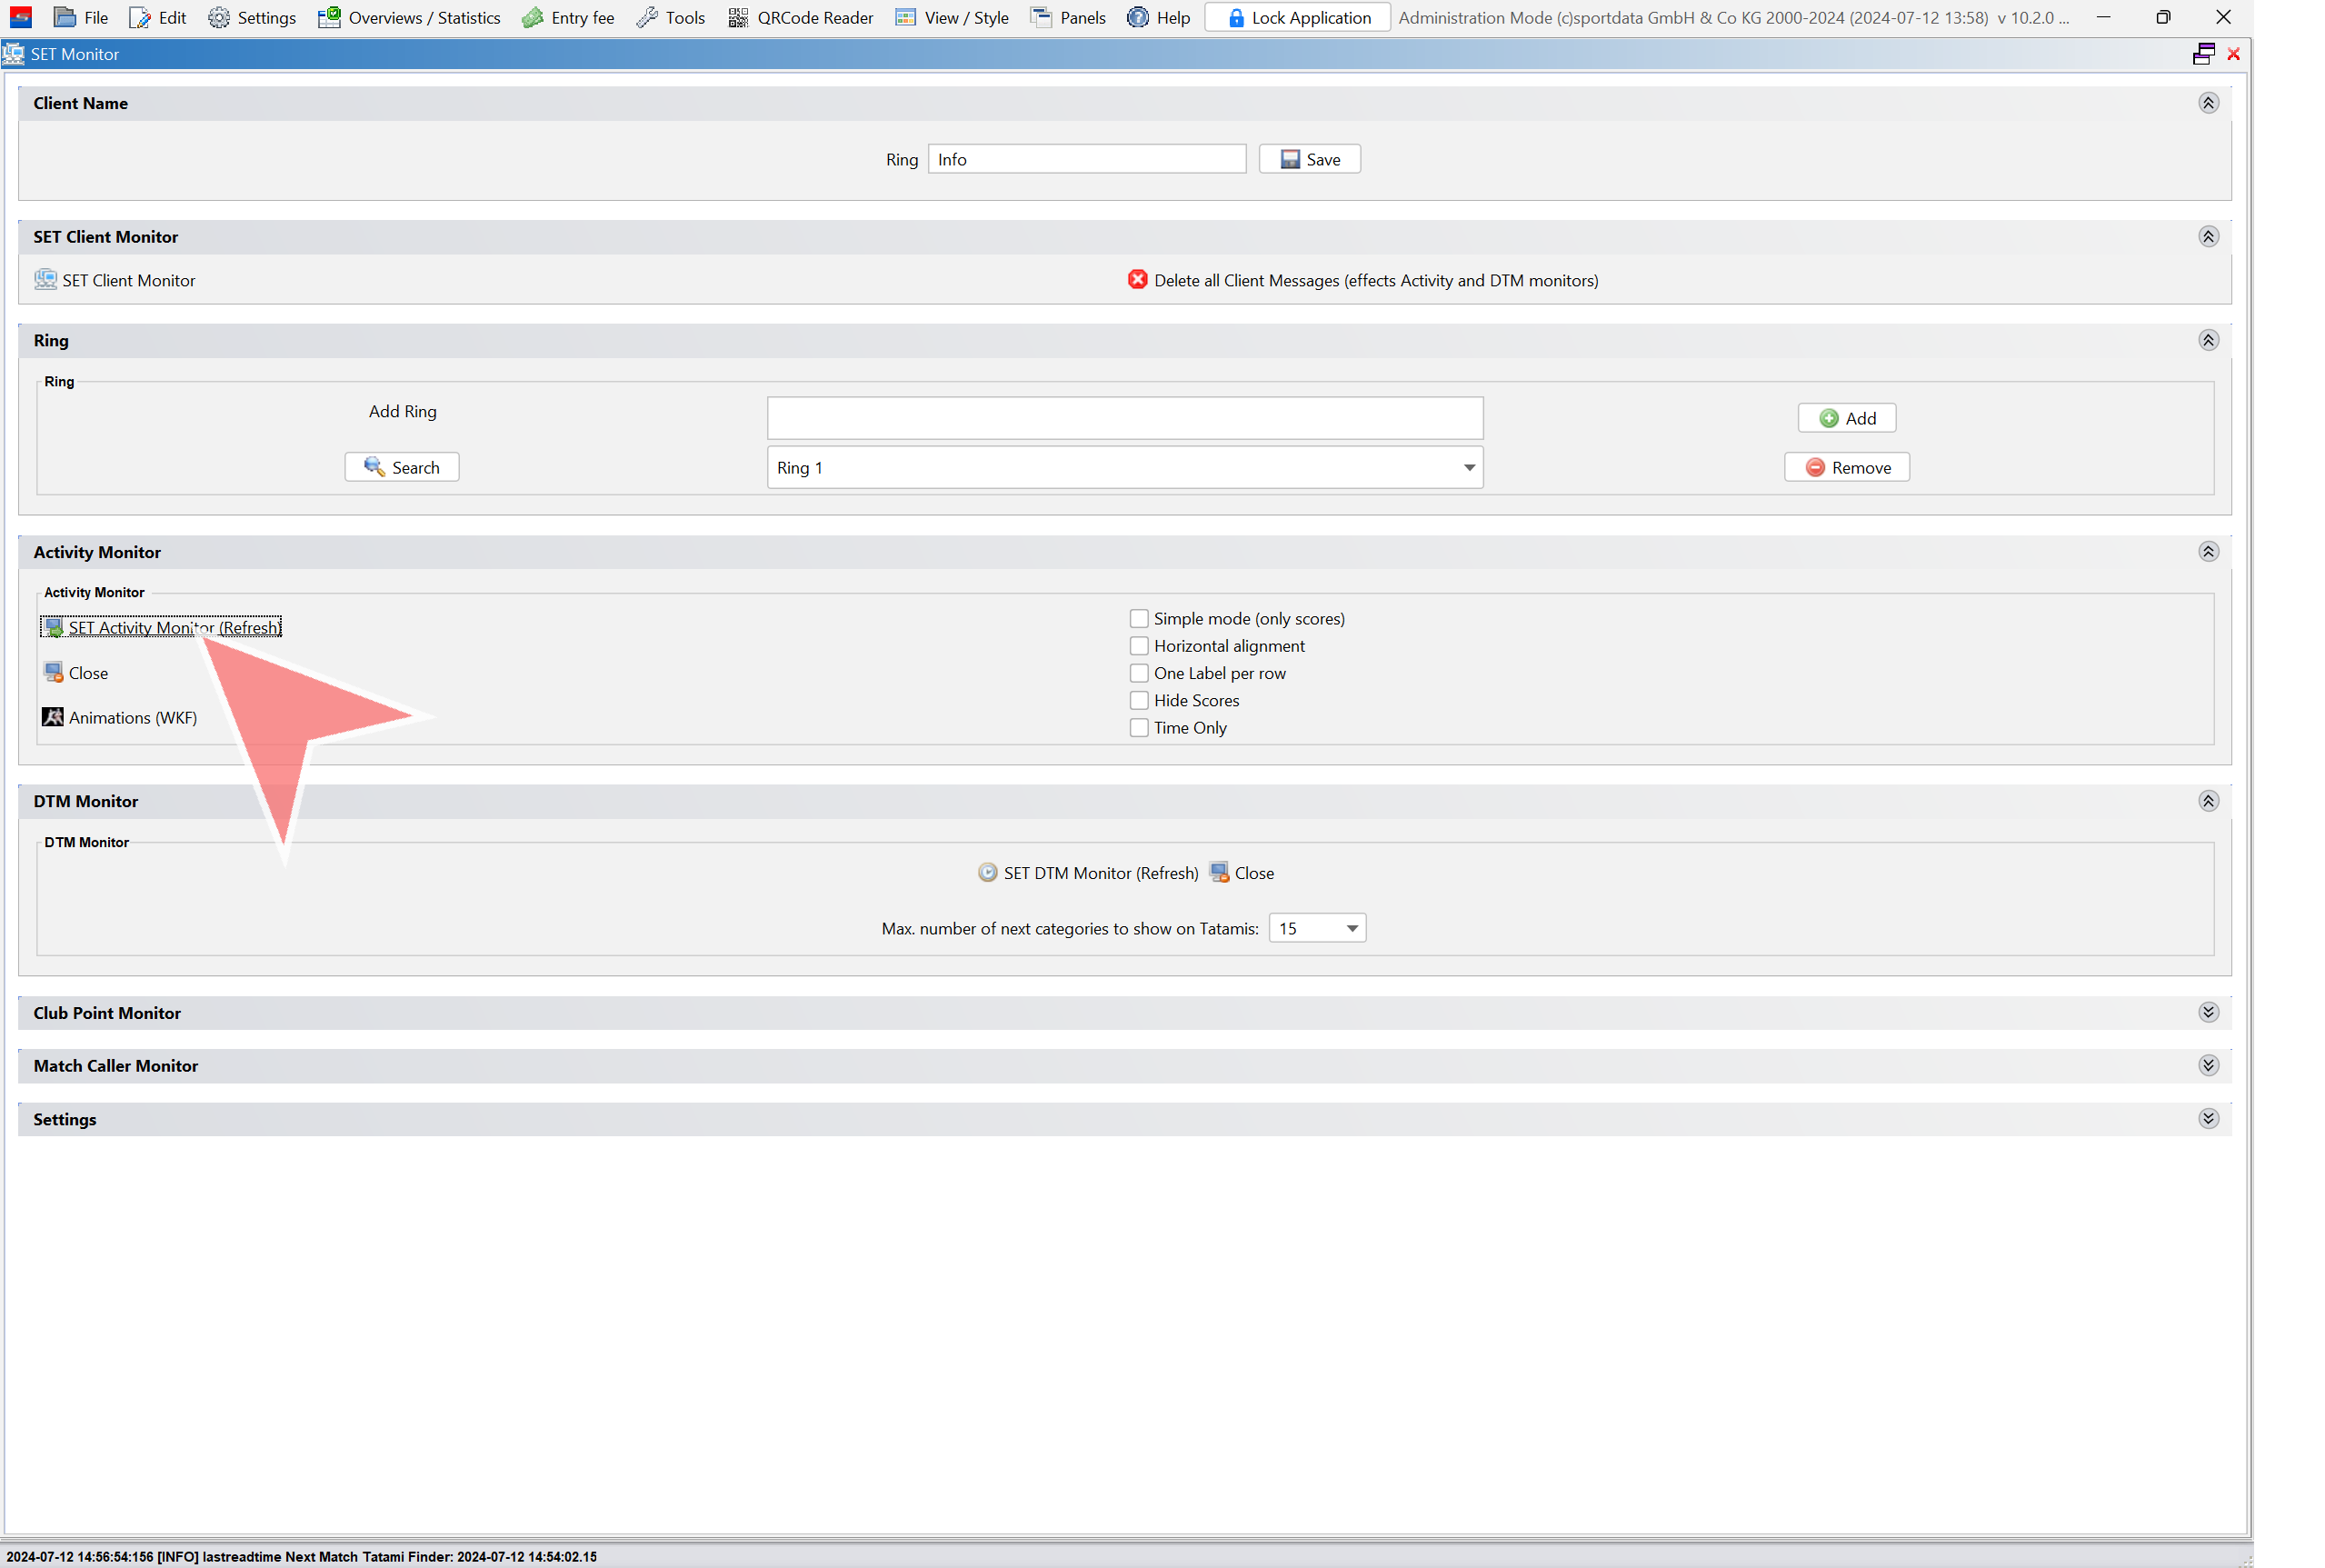The image size is (2325, 1568).
Task: Click the Animations (WKF) icon
Action: [x=53, y=716]
